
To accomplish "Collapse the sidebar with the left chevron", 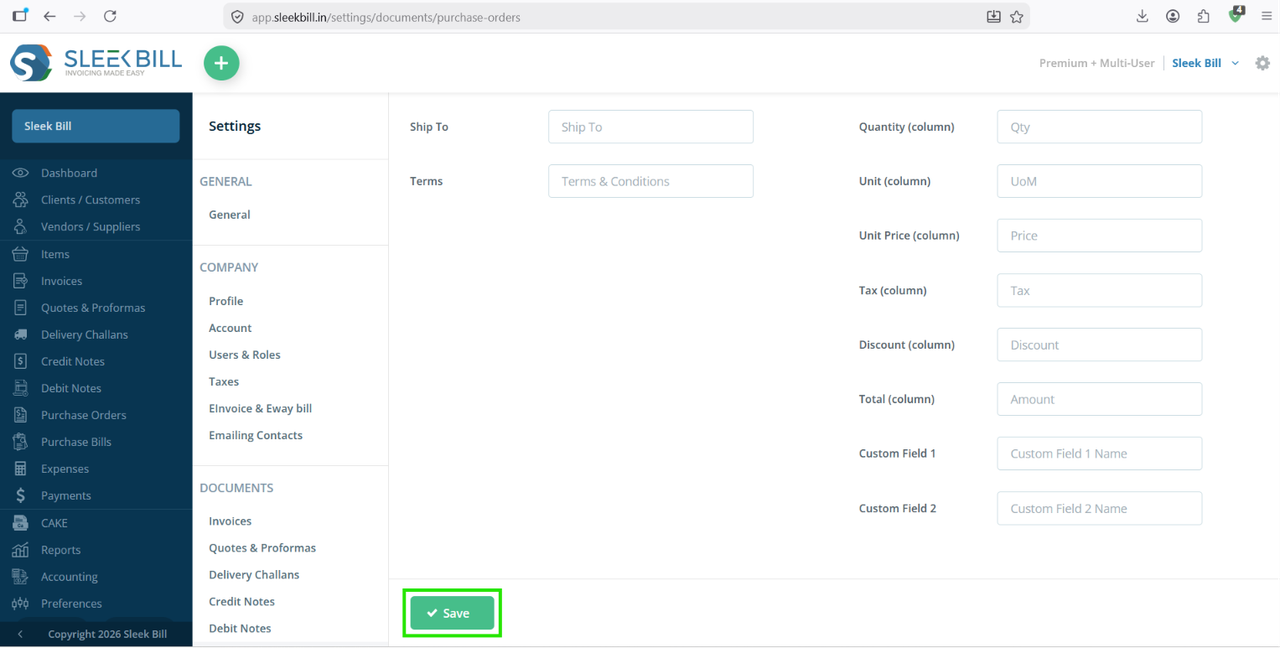I will [x=20, y=634].
